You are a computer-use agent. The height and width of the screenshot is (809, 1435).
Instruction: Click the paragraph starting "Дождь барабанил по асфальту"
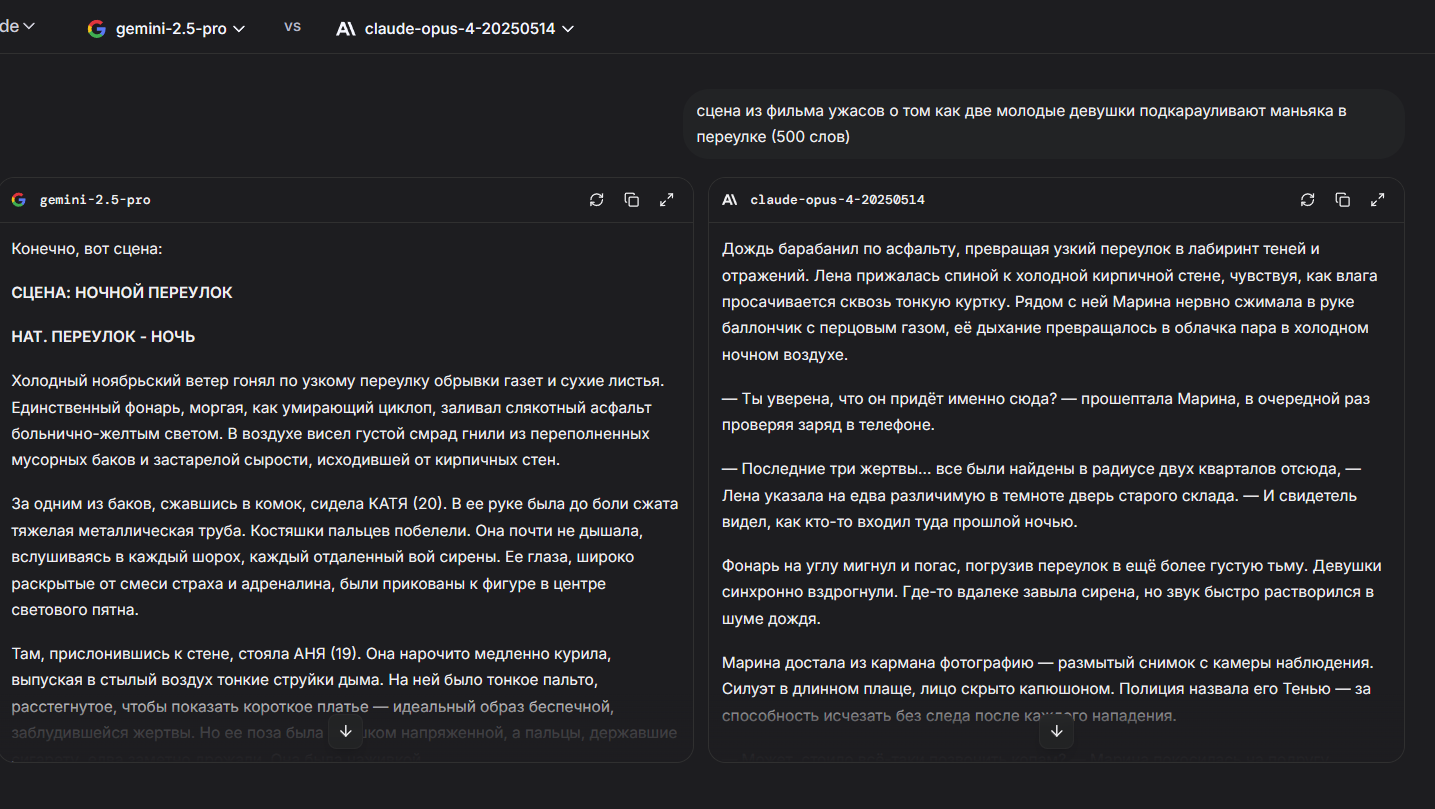1051,302
